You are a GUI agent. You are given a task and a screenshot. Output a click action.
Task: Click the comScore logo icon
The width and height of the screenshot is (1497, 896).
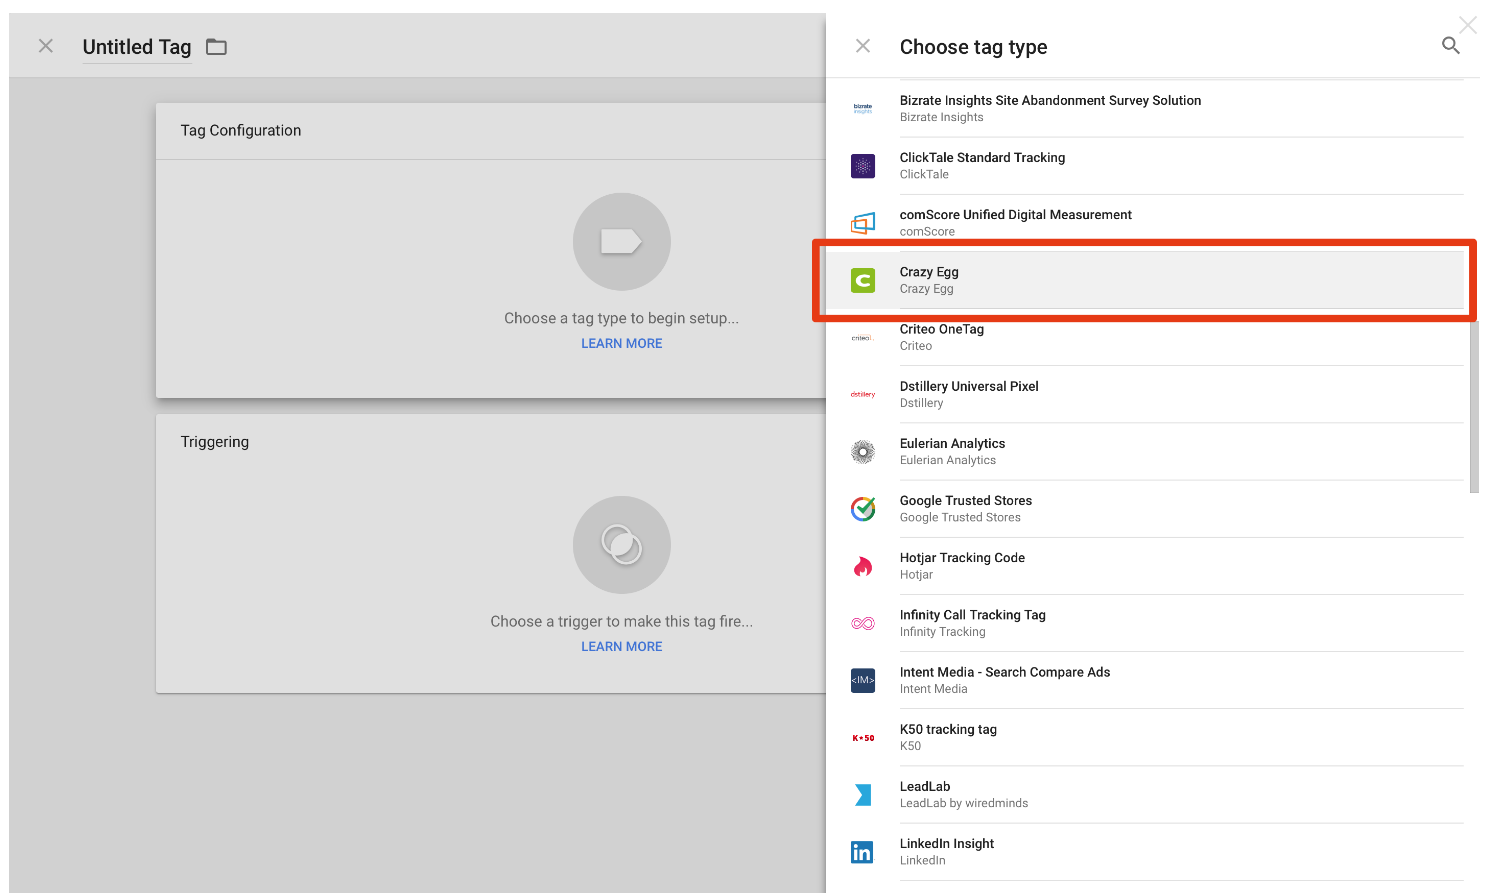863,223
